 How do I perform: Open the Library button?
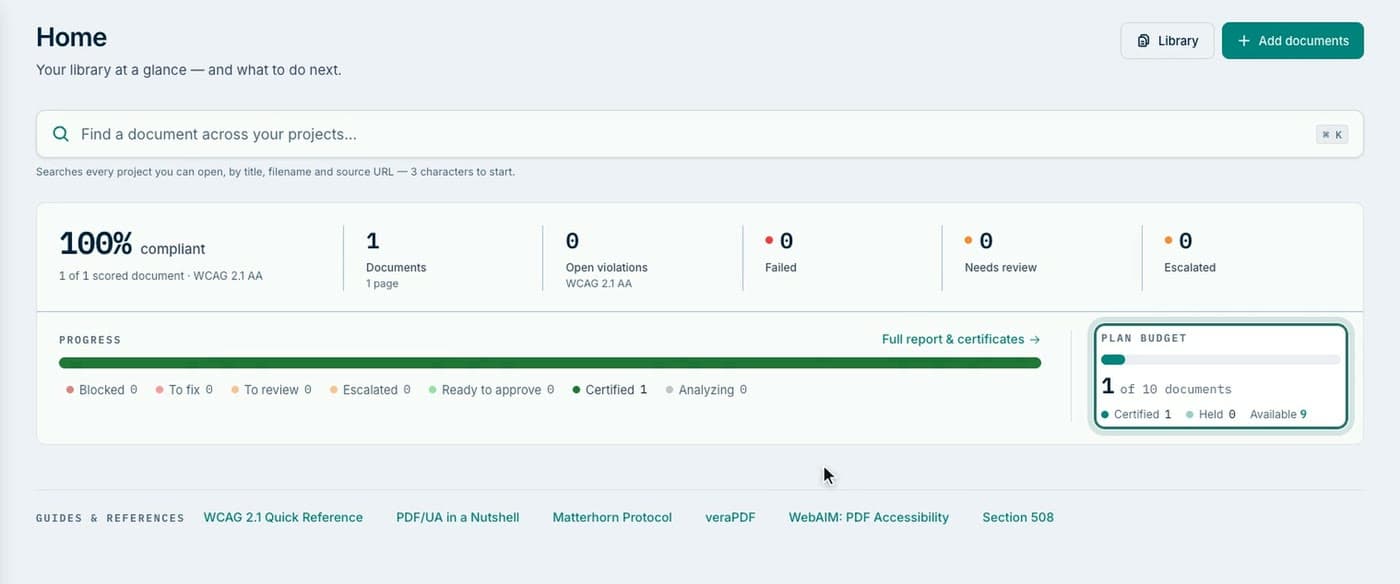pos(1167,41)
